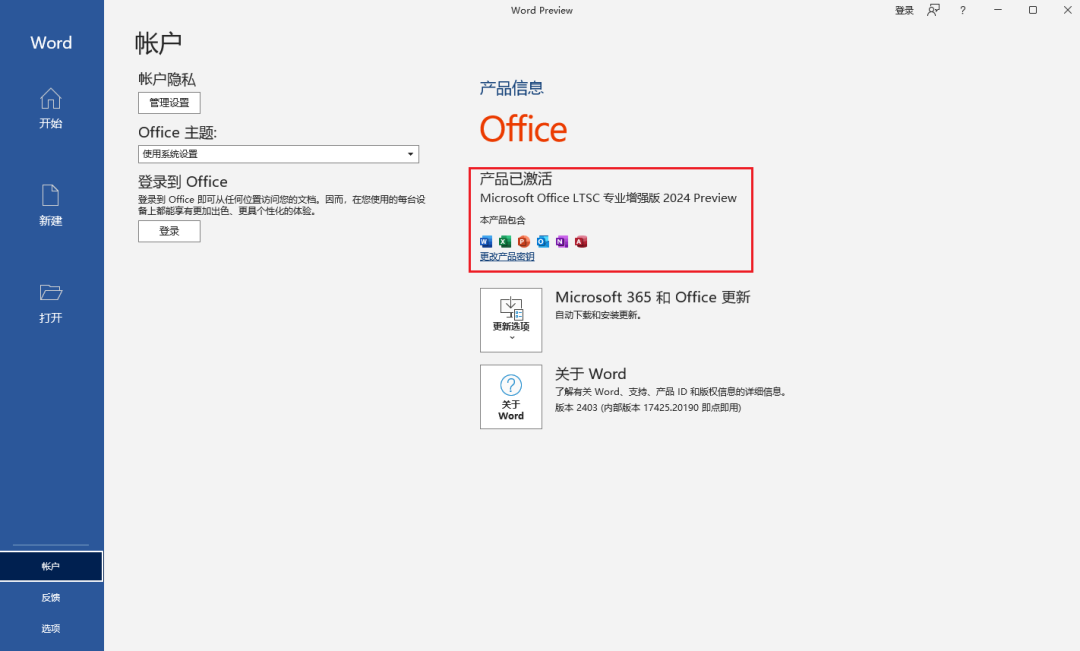Click the Microsoft 365 和 Office 更新 heading
Image resolution: width=1080 pixels, height=651 pixels.
pos(653,297)
